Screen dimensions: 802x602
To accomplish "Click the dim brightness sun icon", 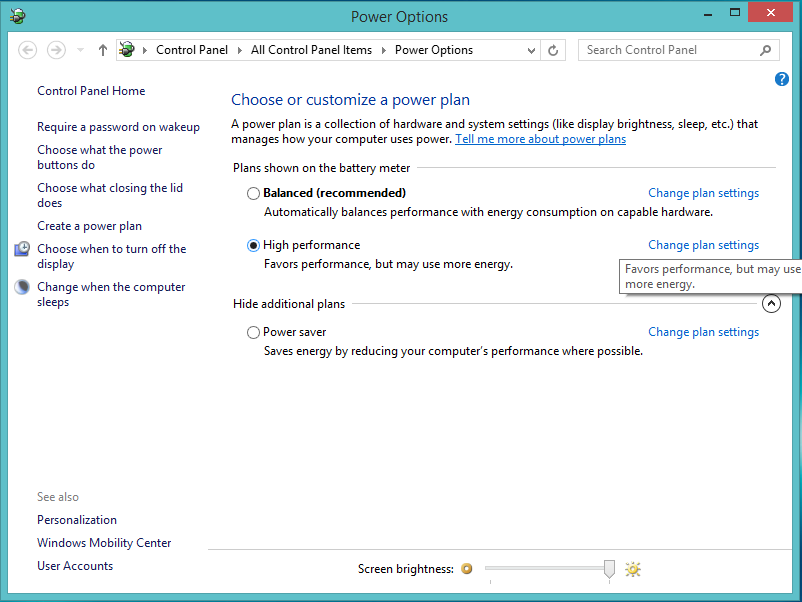I will tap(466, 568).
